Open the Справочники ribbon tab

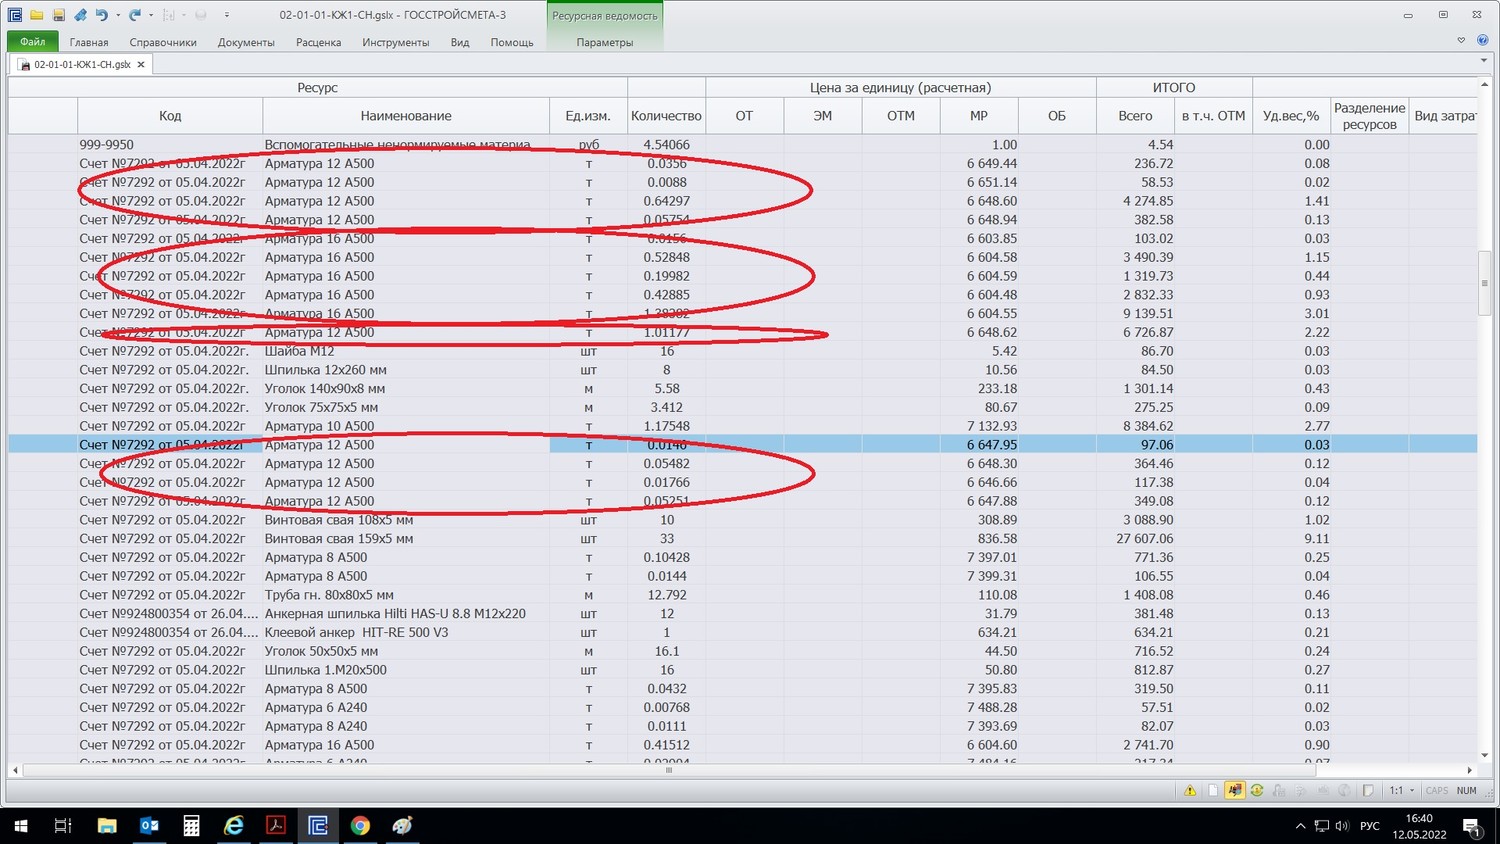[163, 42]
